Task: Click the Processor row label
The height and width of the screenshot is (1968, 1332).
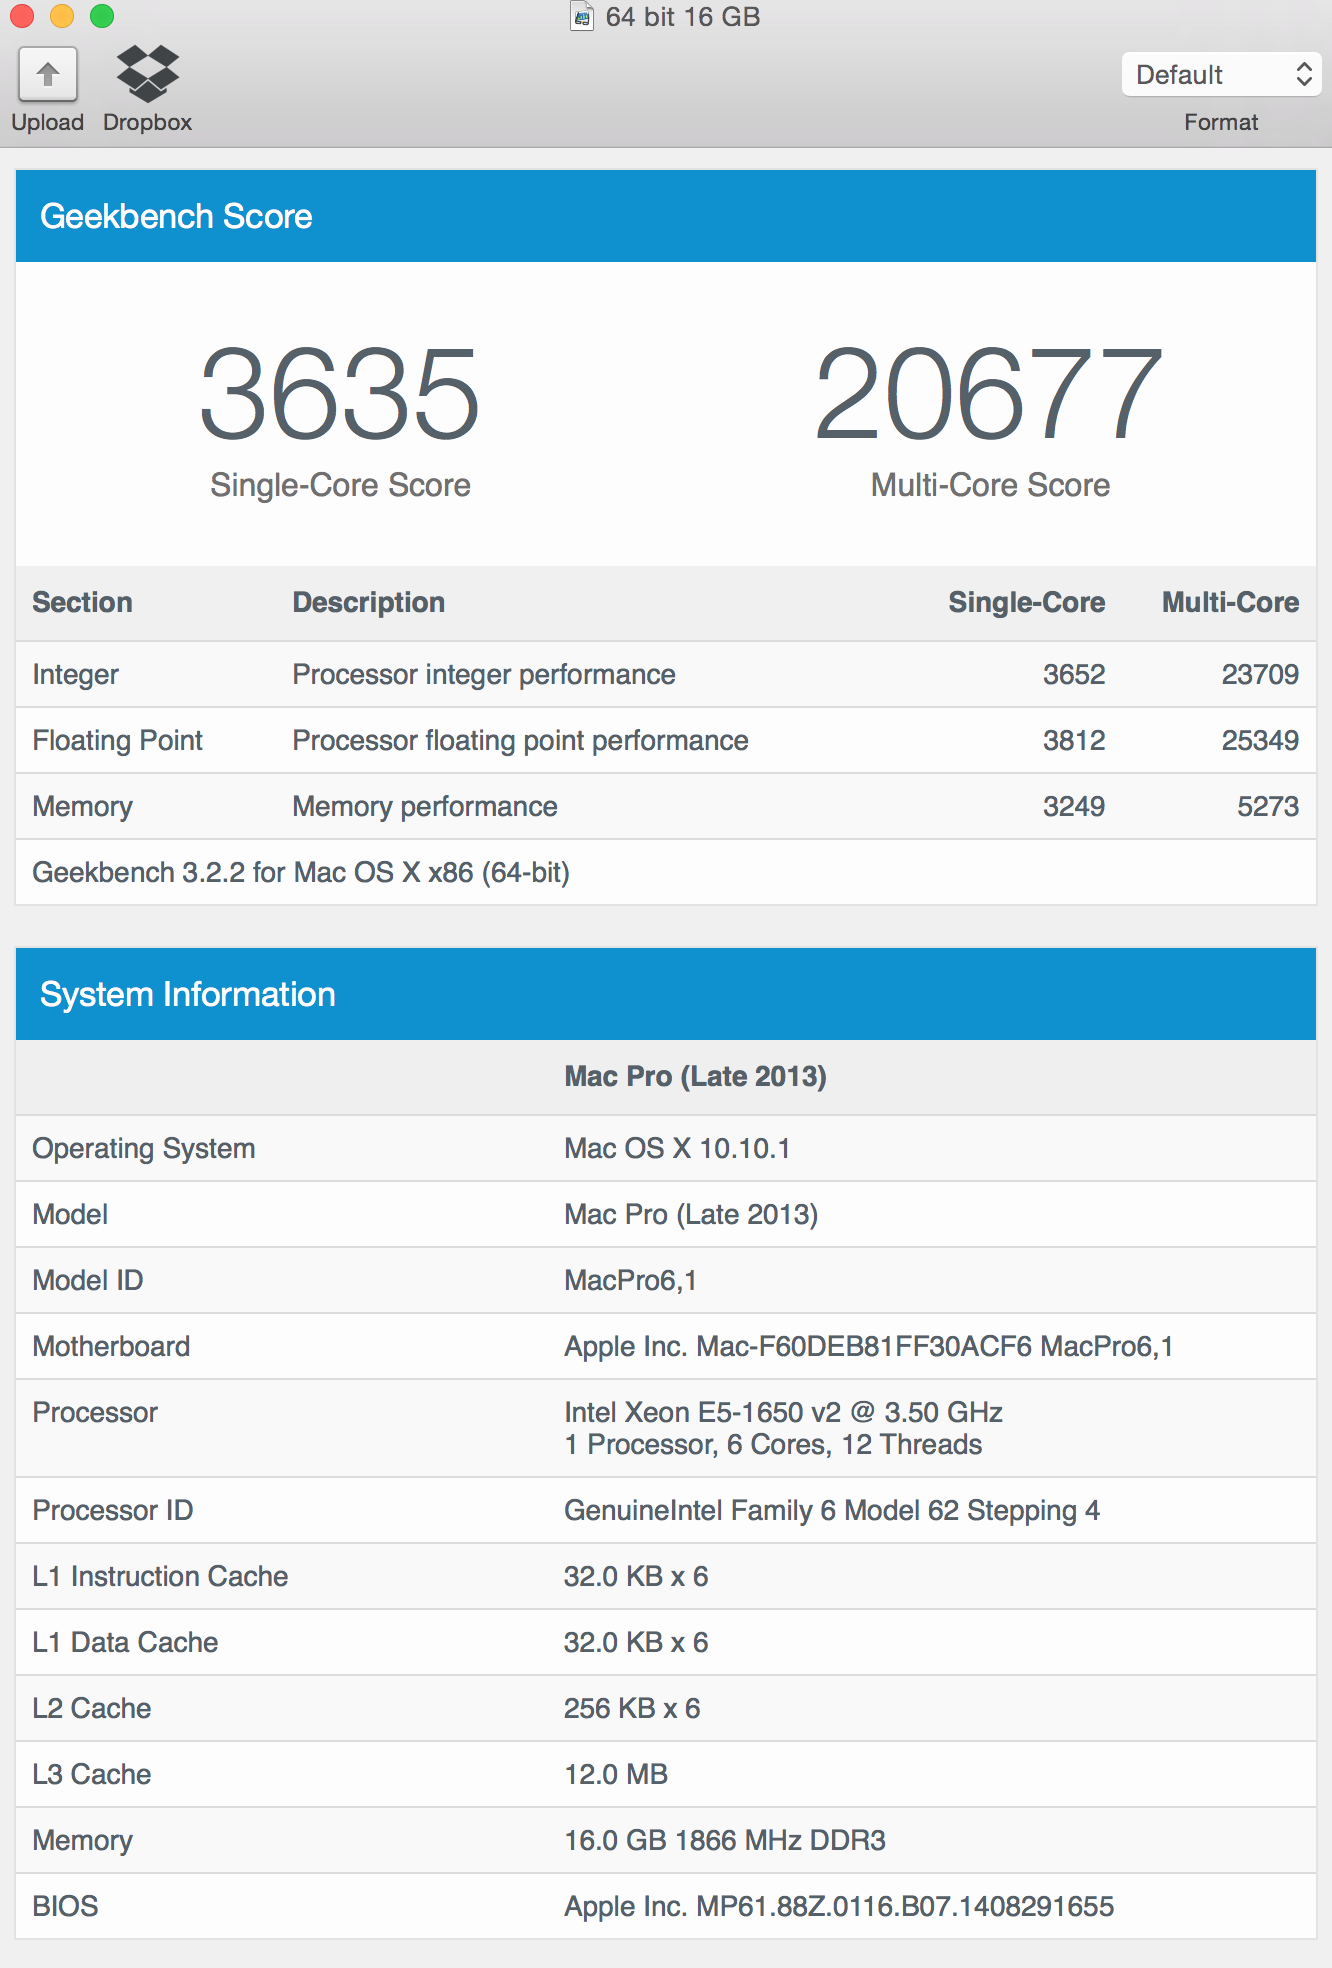Action: [x=95, y=1412]
